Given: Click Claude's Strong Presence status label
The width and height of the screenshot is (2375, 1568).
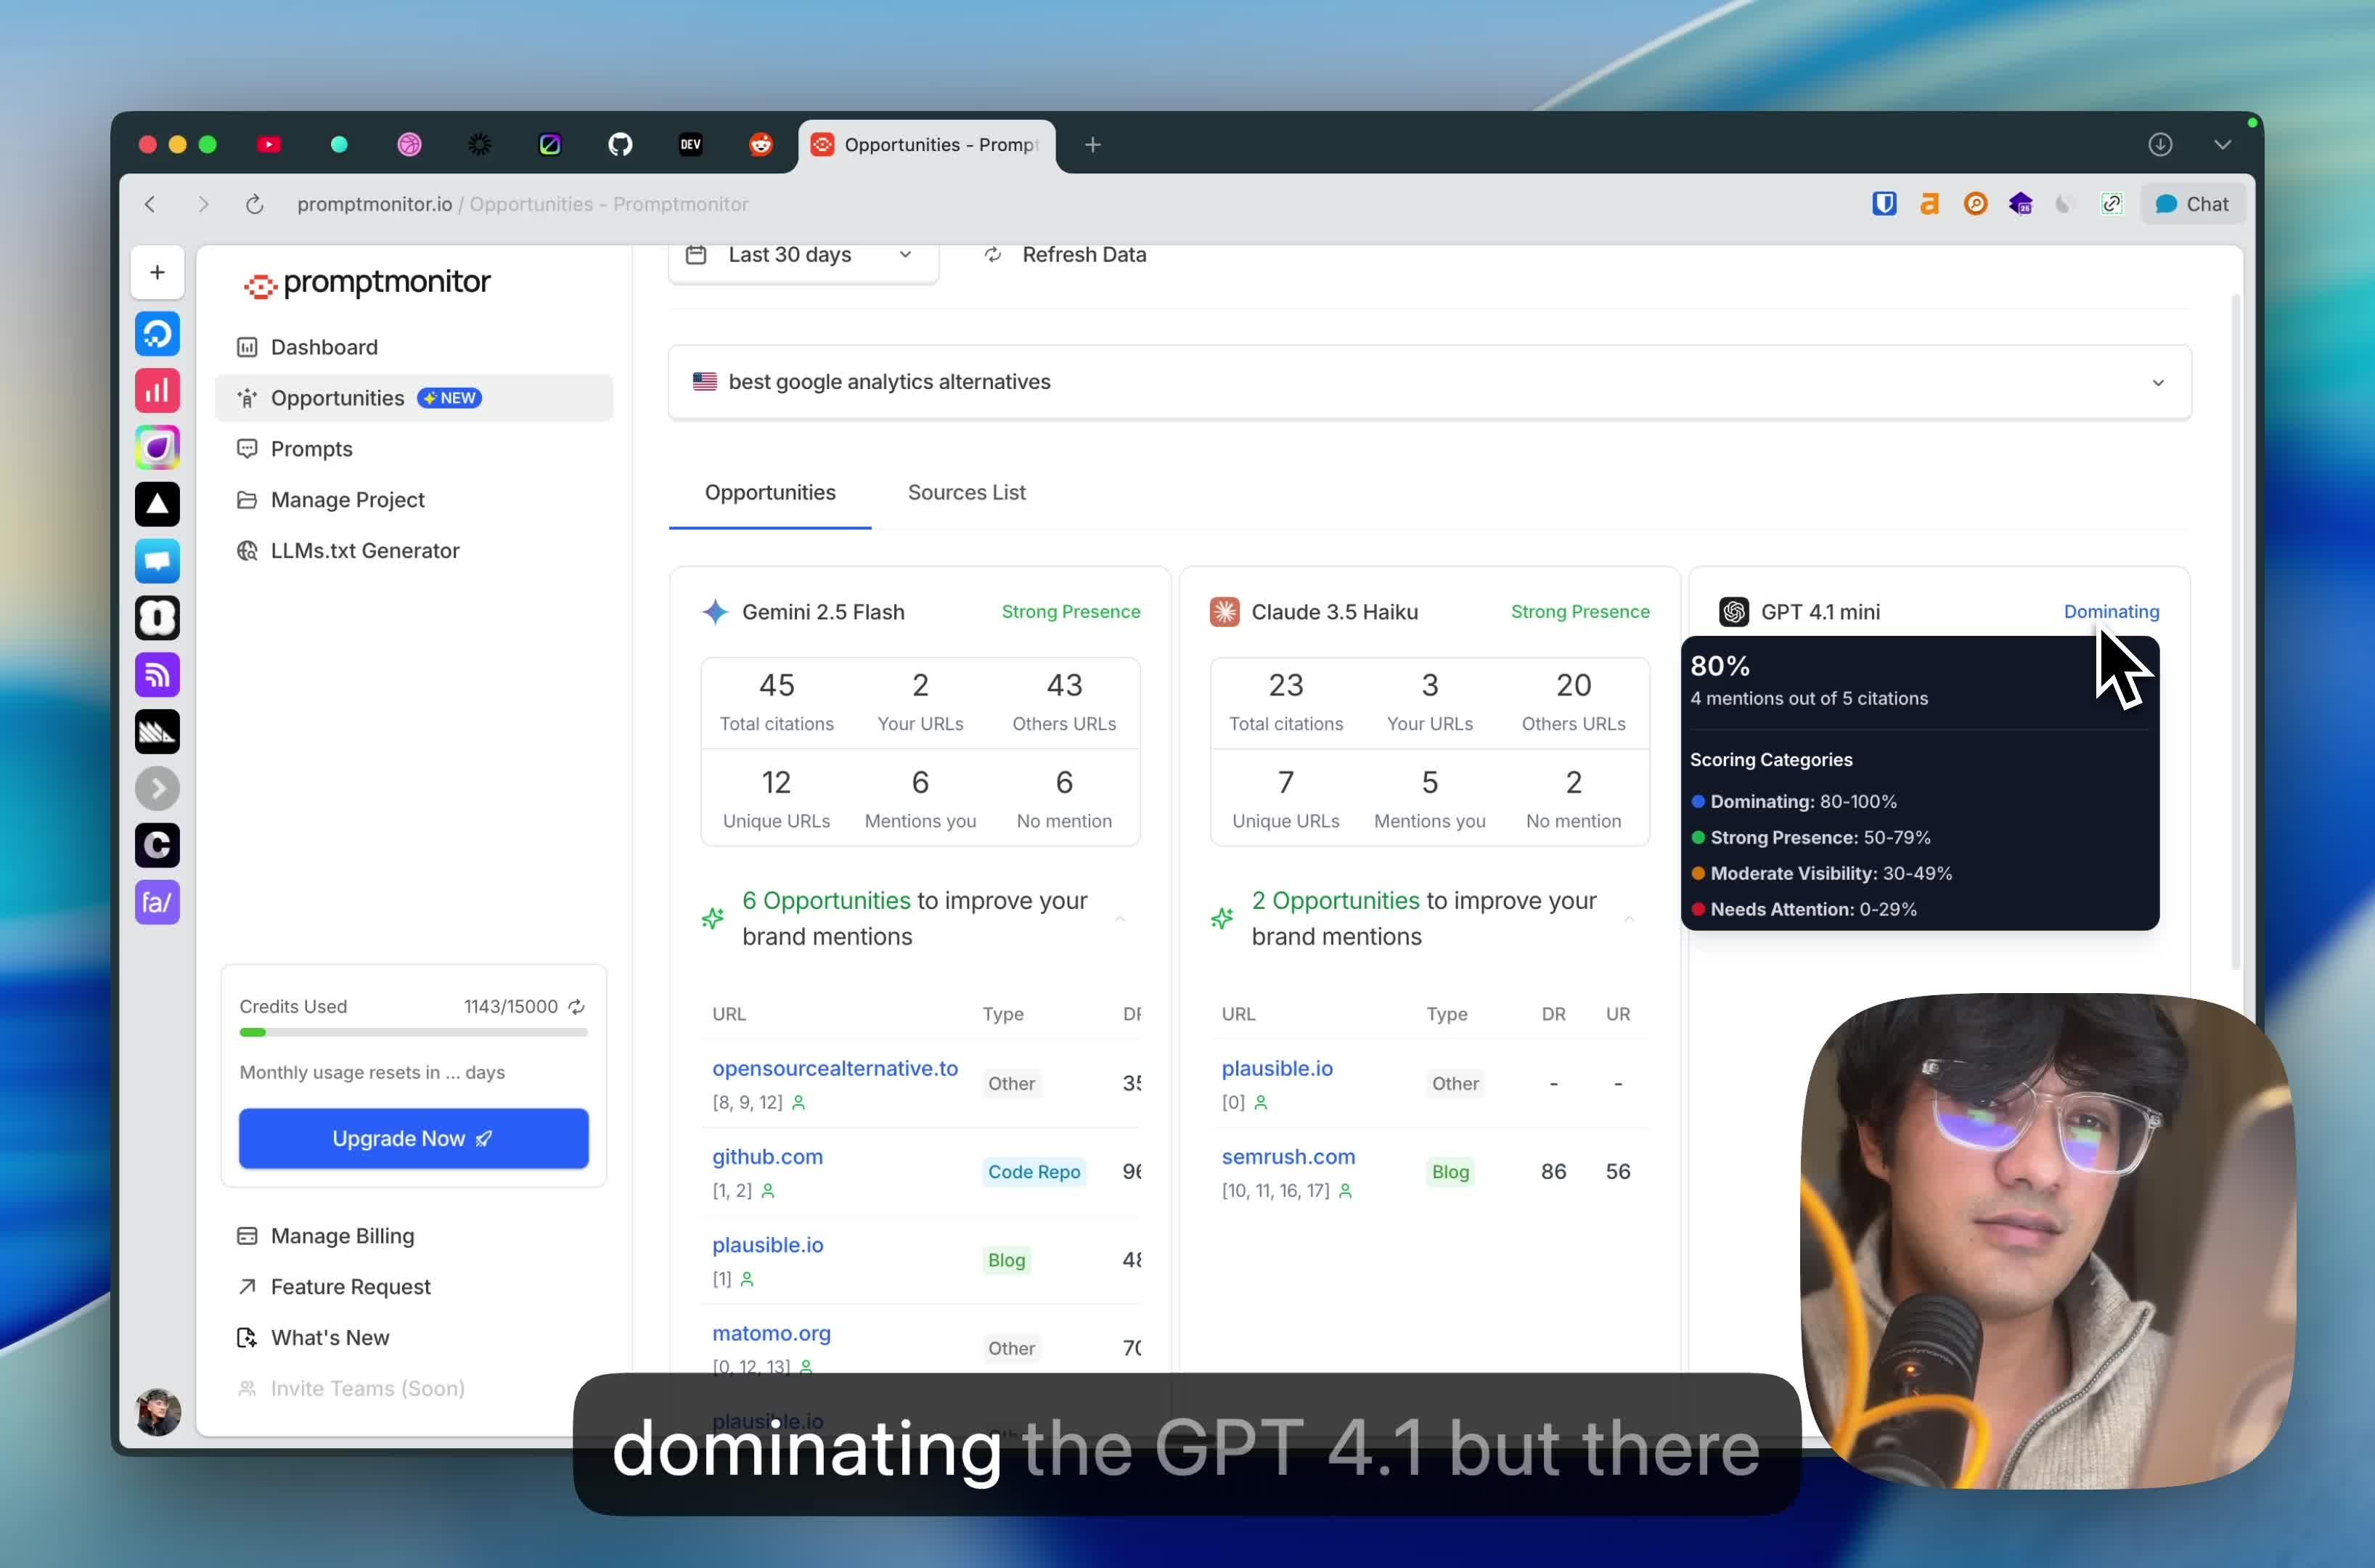Looking at the screenshot, I should click(x=1580, y=612).
